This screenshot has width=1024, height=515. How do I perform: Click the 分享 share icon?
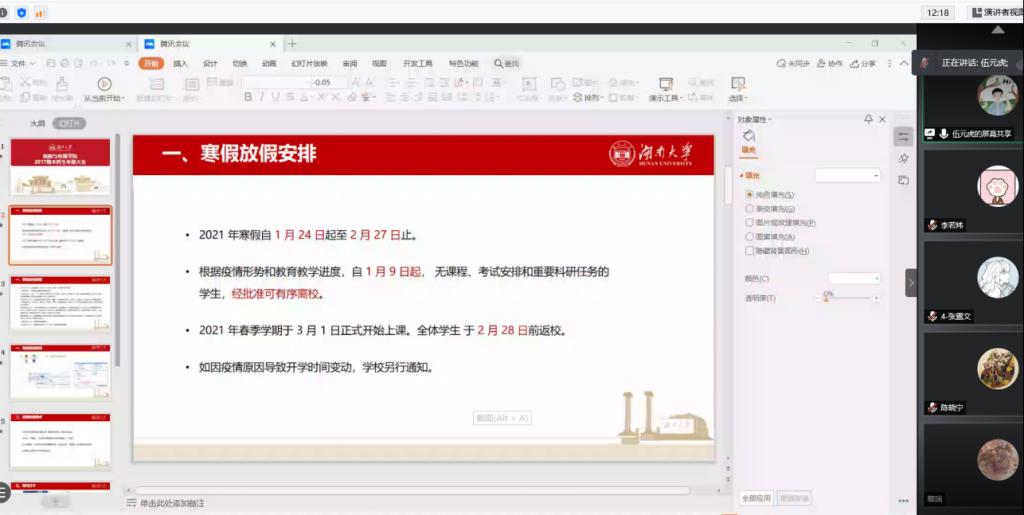pos(860,63)
